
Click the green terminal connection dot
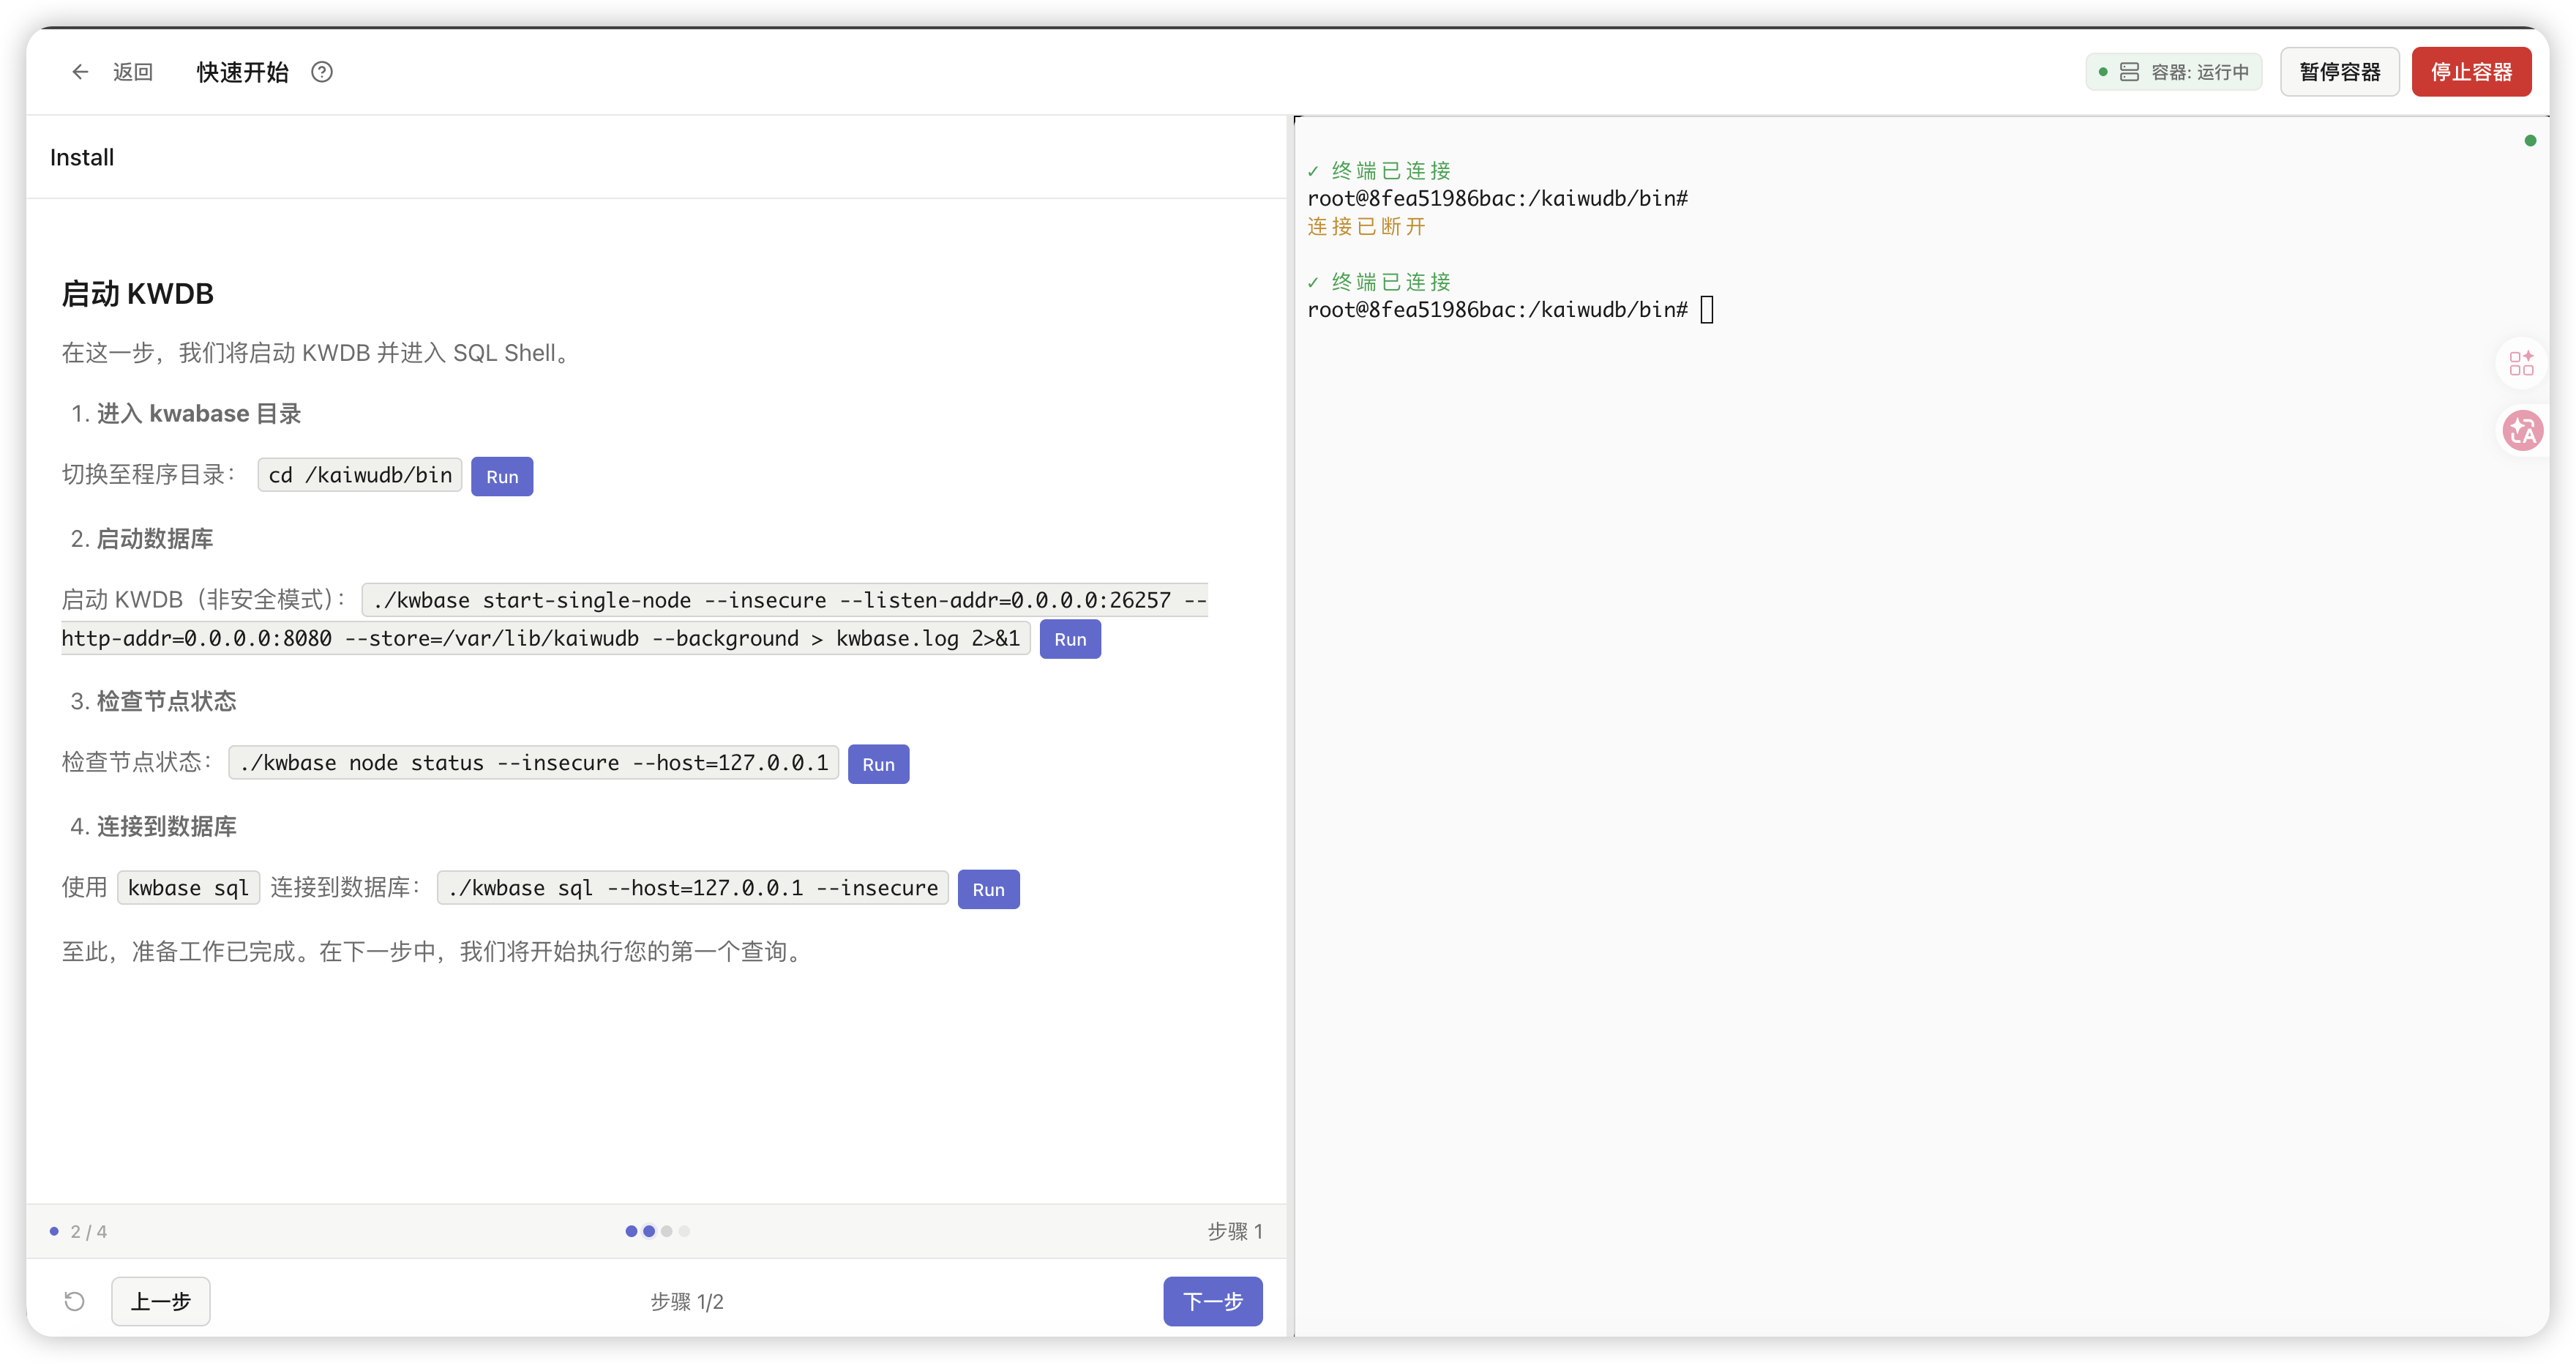2529,141
